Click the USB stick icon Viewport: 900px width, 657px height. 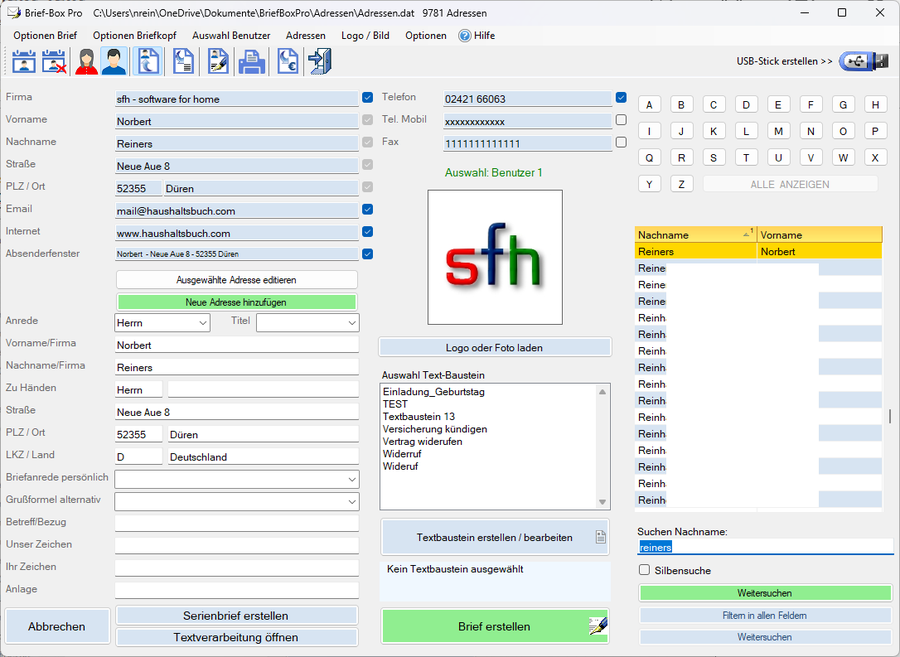(863, 61)
